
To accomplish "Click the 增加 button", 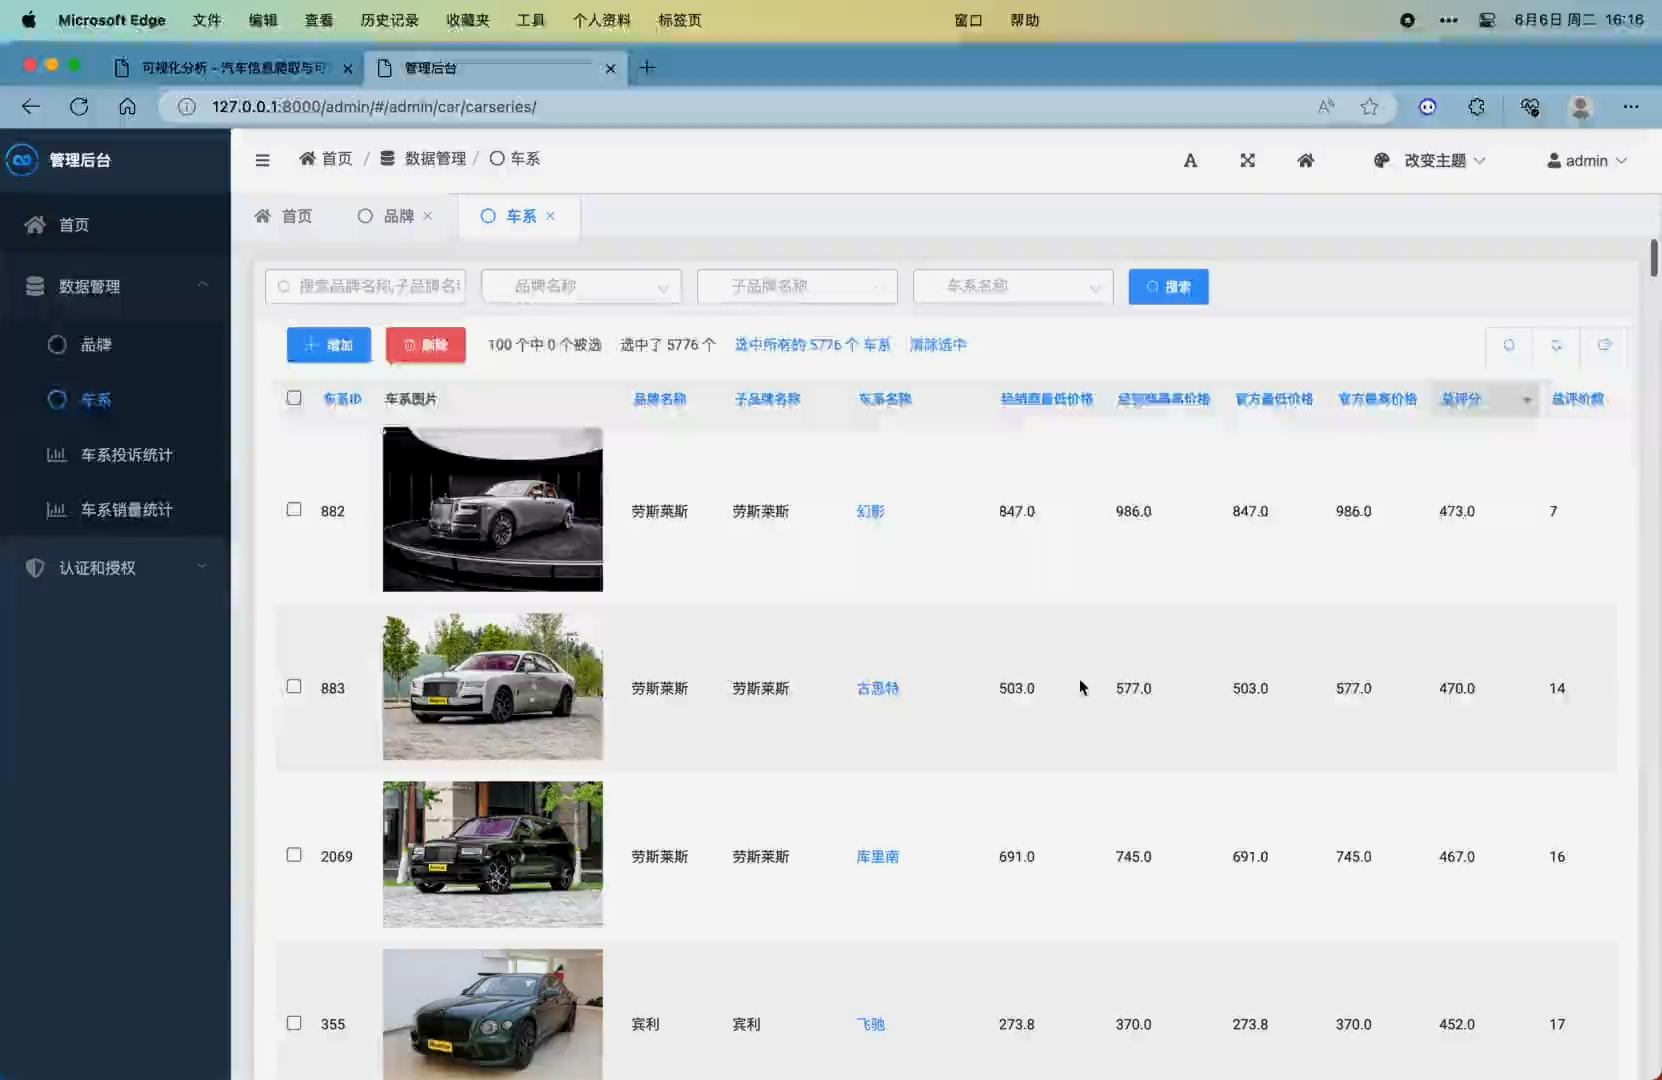I will click(328, 345).
